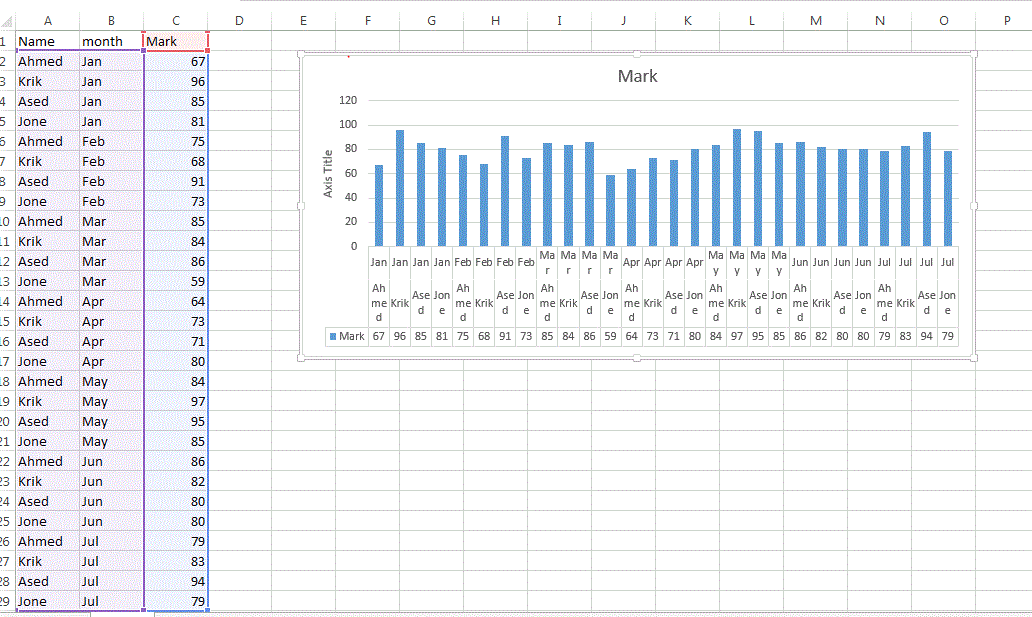Viewport: 1032px width, 617px height.
Task: Click the "Mark" header cell C1
Action: point(176,41)
